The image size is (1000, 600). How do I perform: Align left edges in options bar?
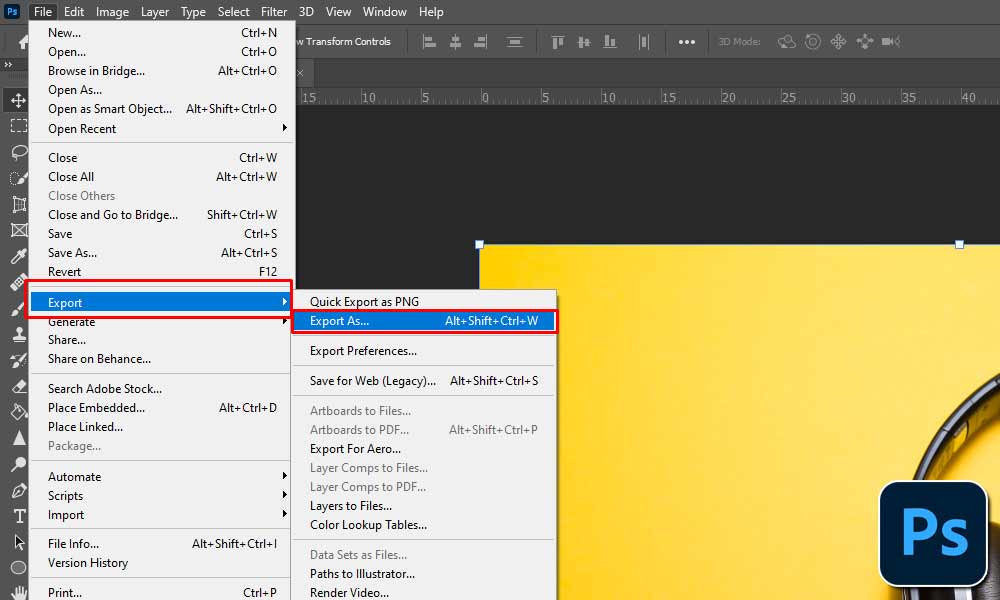coord(429,42)
